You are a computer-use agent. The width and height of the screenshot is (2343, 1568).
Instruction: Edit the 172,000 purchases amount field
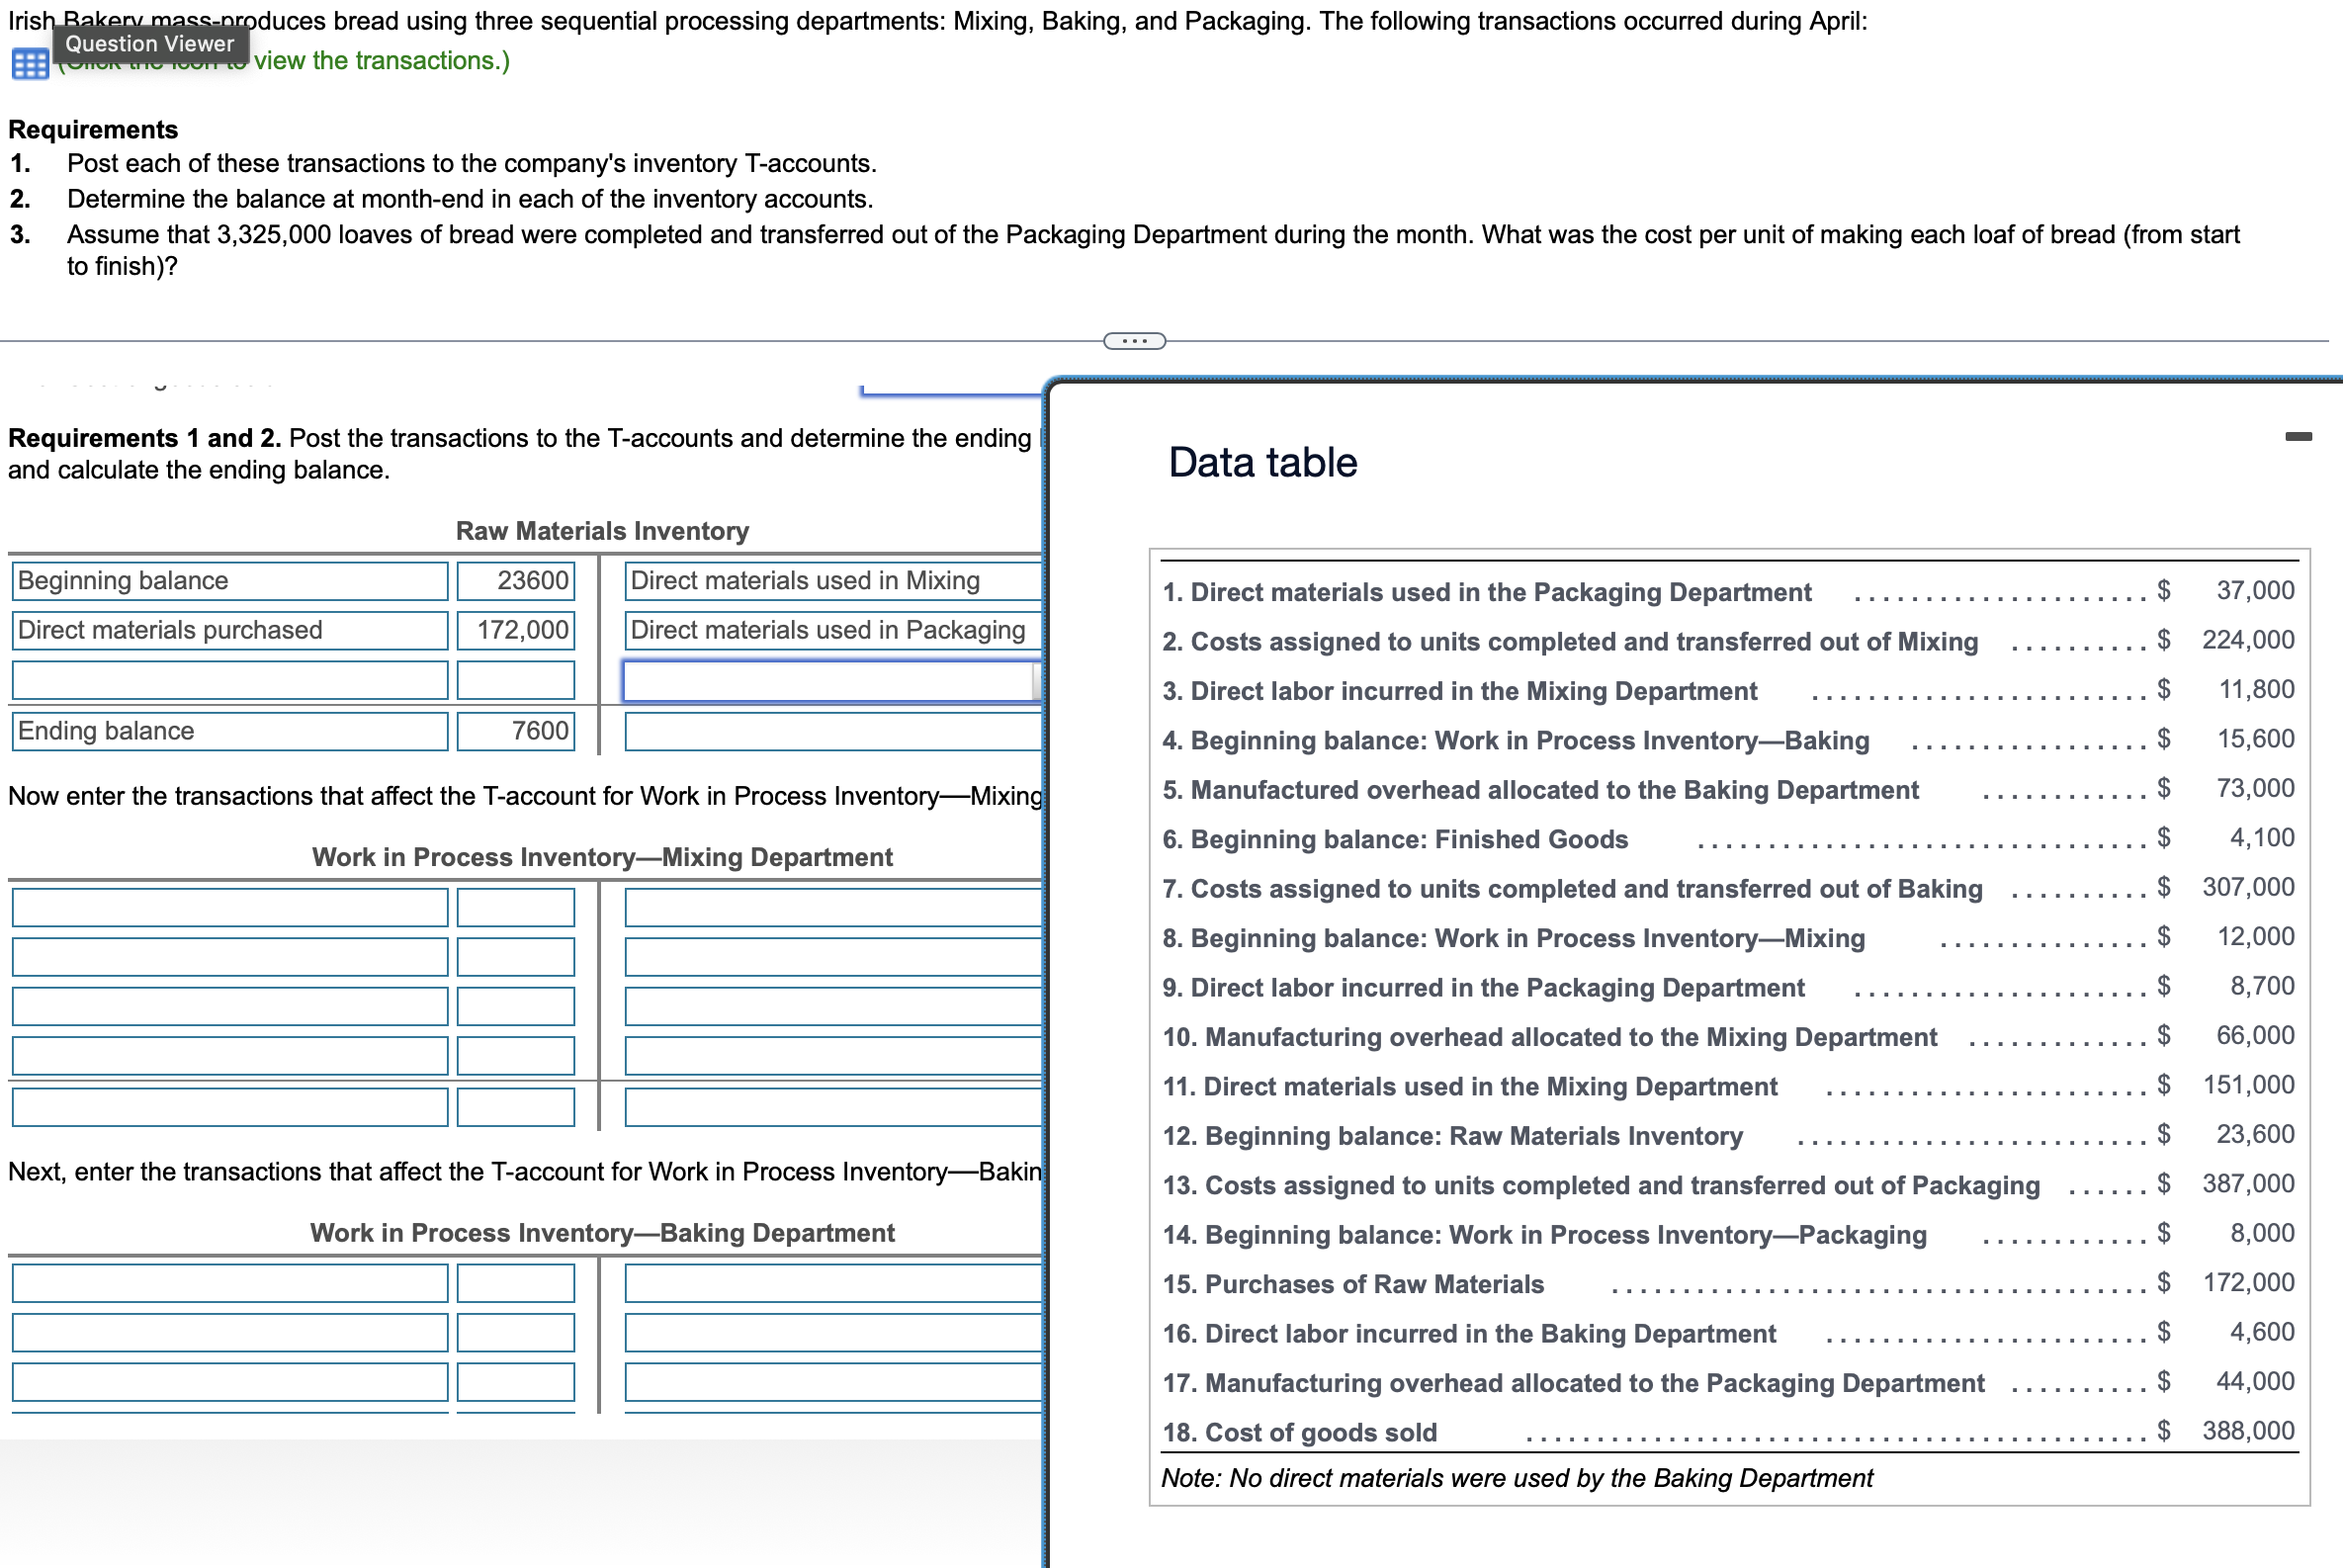(x=515, y=630)
